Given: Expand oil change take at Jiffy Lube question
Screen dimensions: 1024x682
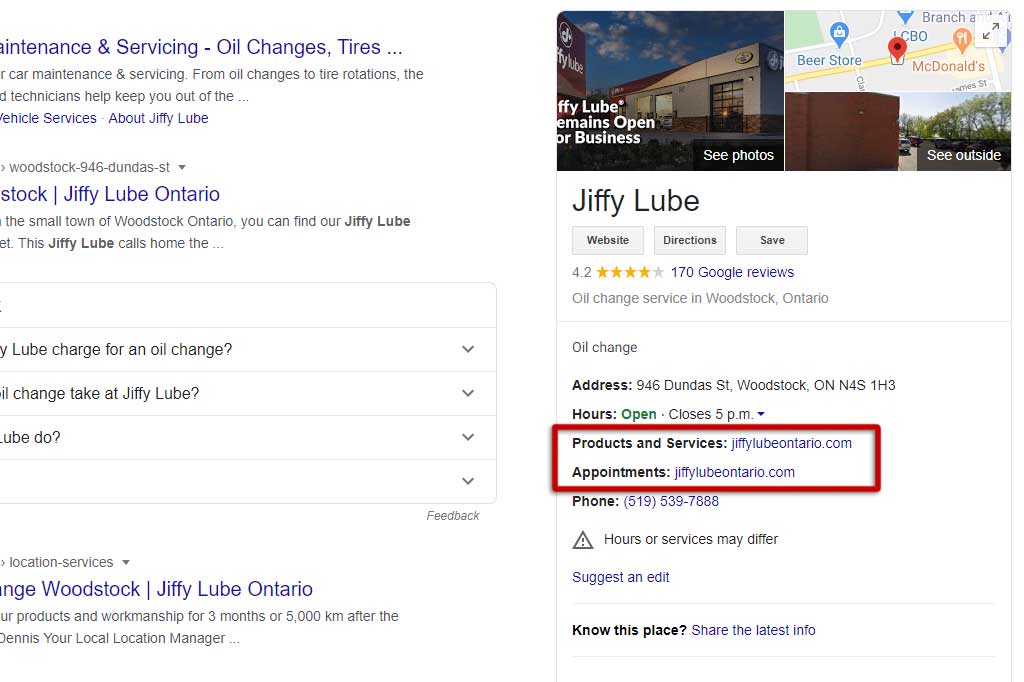Looking at the screenshot, I should pos(468,393).
